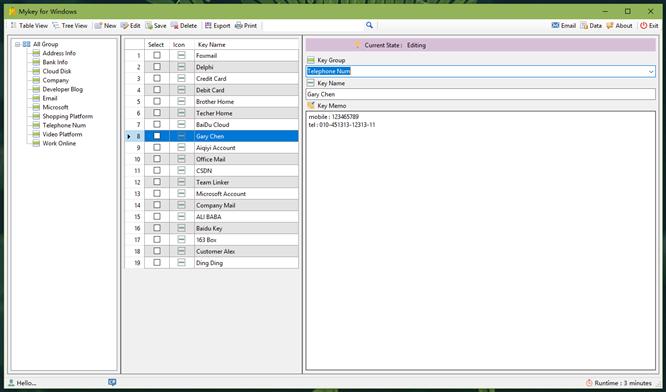The image size is (666, 392).
Task: Open the Email toolbar option
Action: (x=564, y=25)
